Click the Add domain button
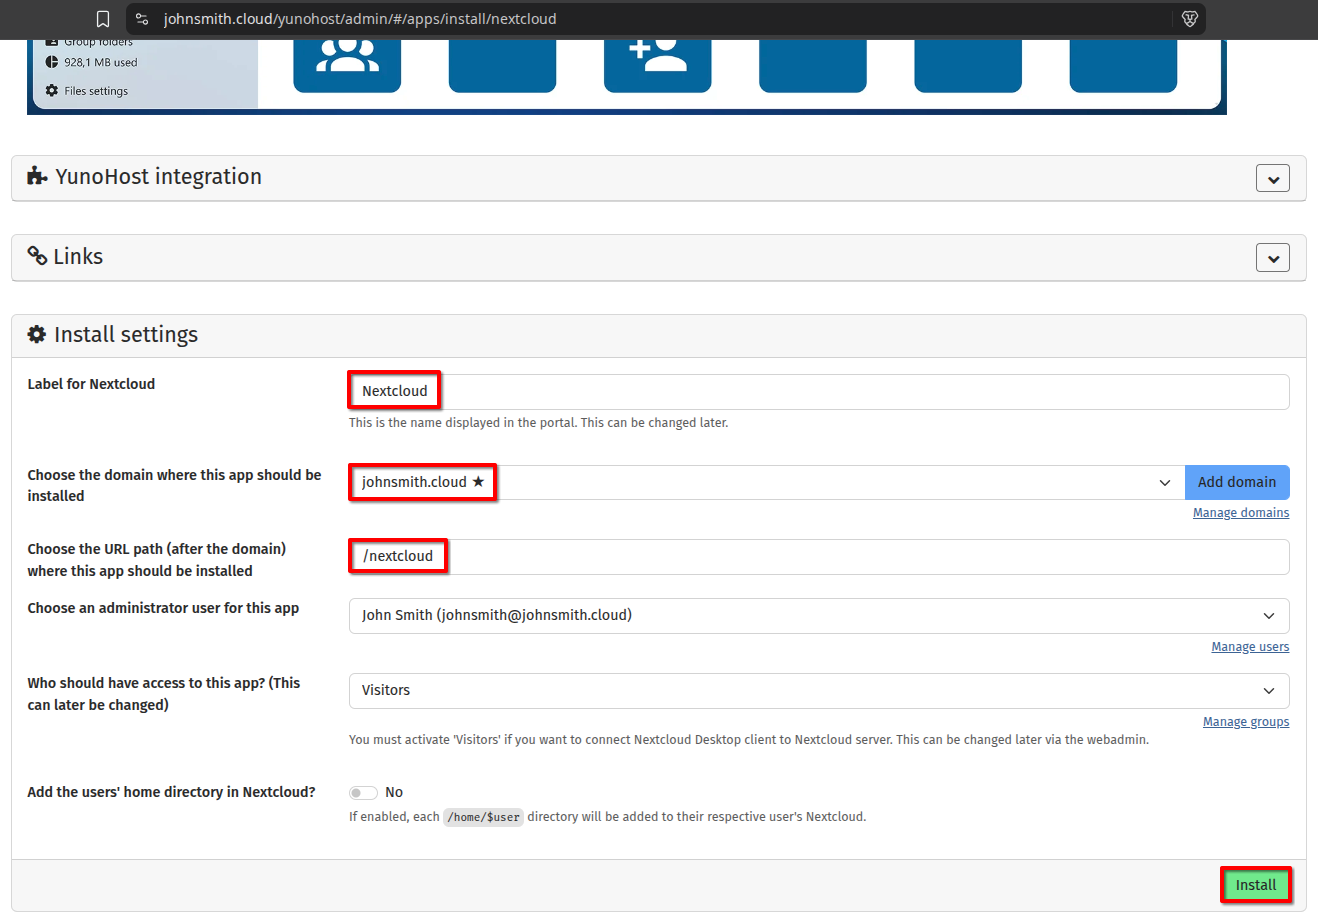 [x=1237, y=482]
